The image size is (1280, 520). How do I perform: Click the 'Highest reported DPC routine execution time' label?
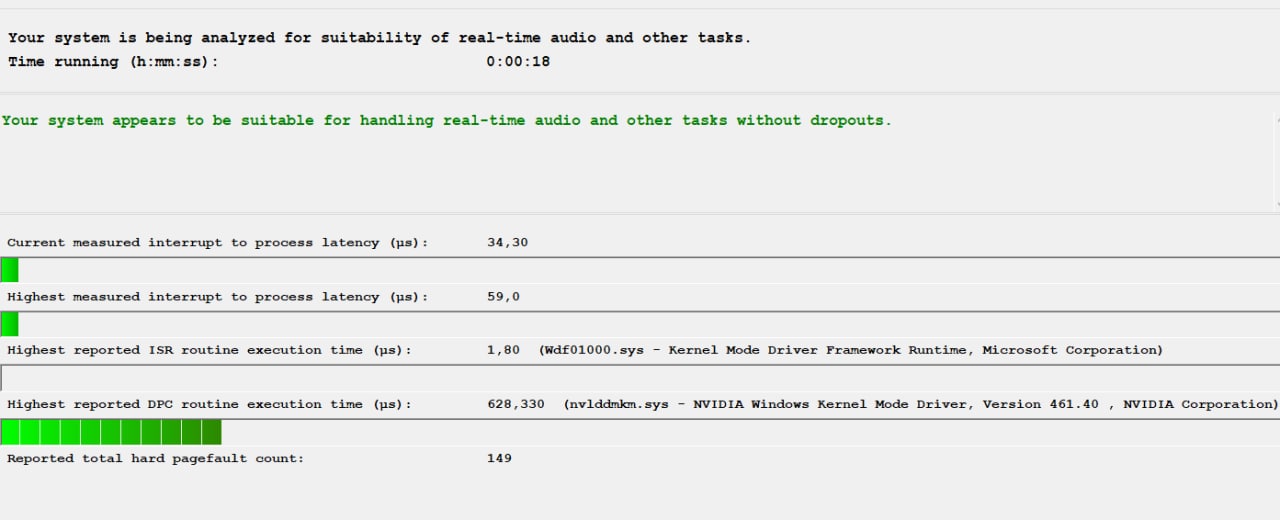[x=209, y=405]
